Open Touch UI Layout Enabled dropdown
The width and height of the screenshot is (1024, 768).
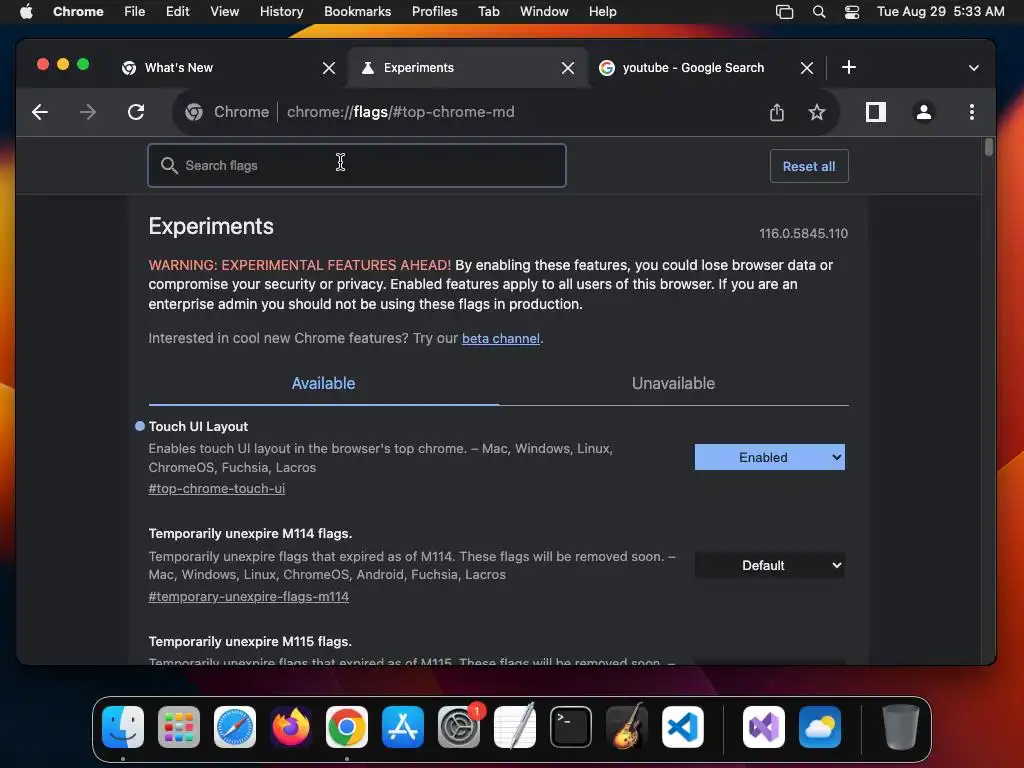pyautogui.click(x=769, y=457)
